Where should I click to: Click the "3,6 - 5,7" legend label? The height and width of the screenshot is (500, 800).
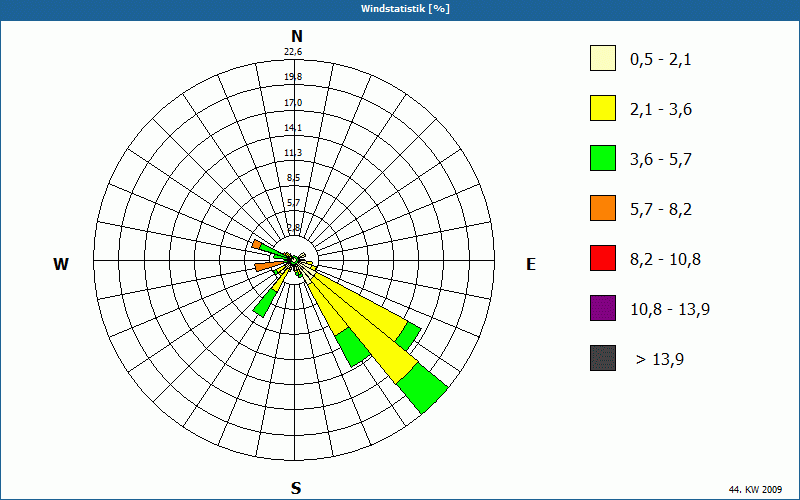click(x=661, y=160)
